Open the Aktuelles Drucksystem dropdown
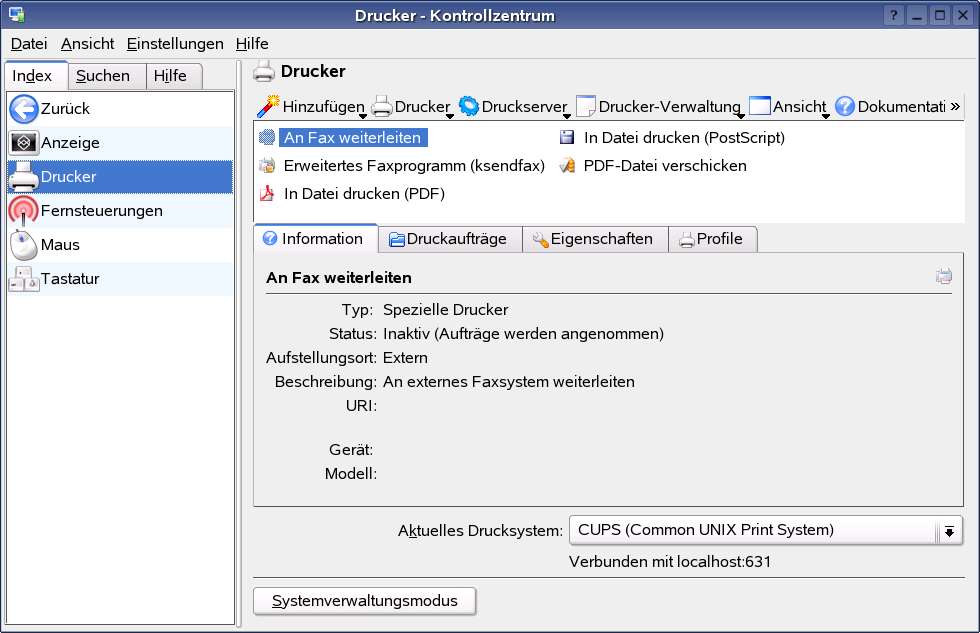Image resolution: width=980 pixels, height=633 pixels. (948, 531)
